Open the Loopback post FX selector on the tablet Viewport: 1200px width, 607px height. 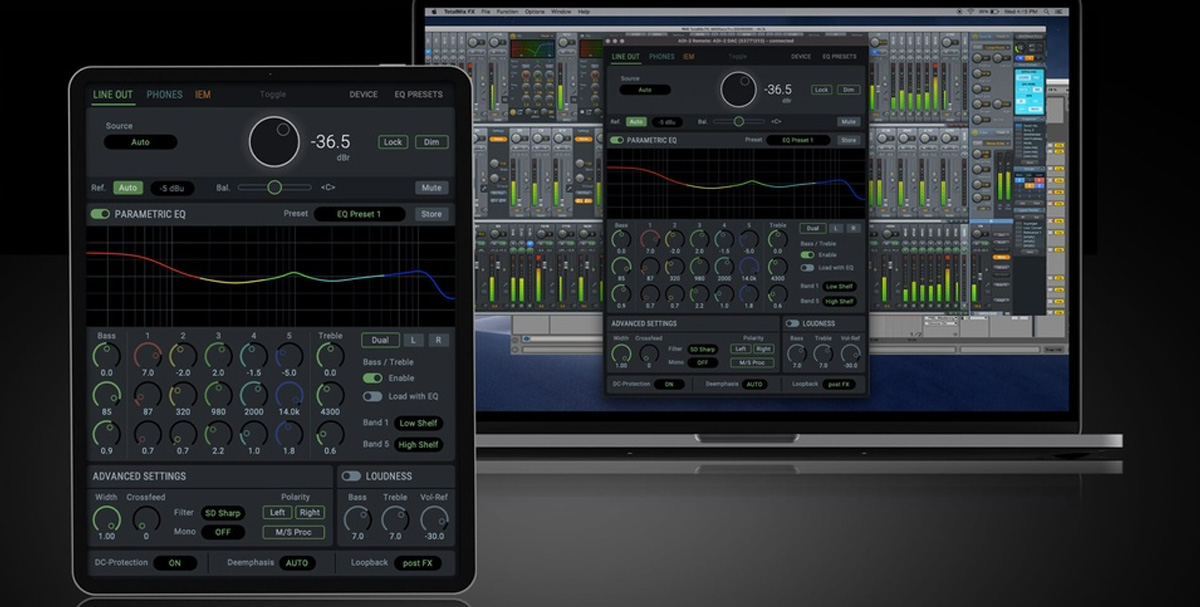click(420, 563)
